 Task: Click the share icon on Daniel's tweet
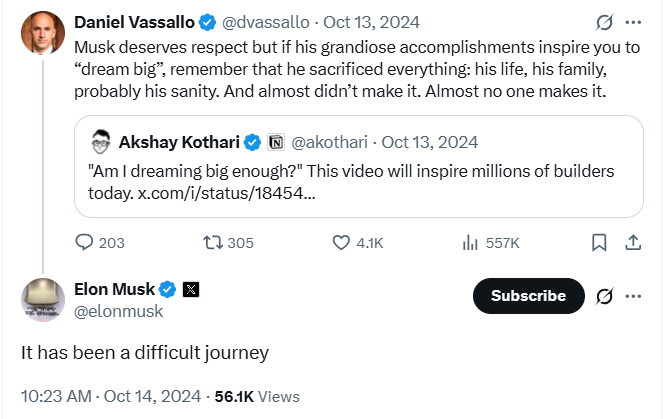click(632, 242)
